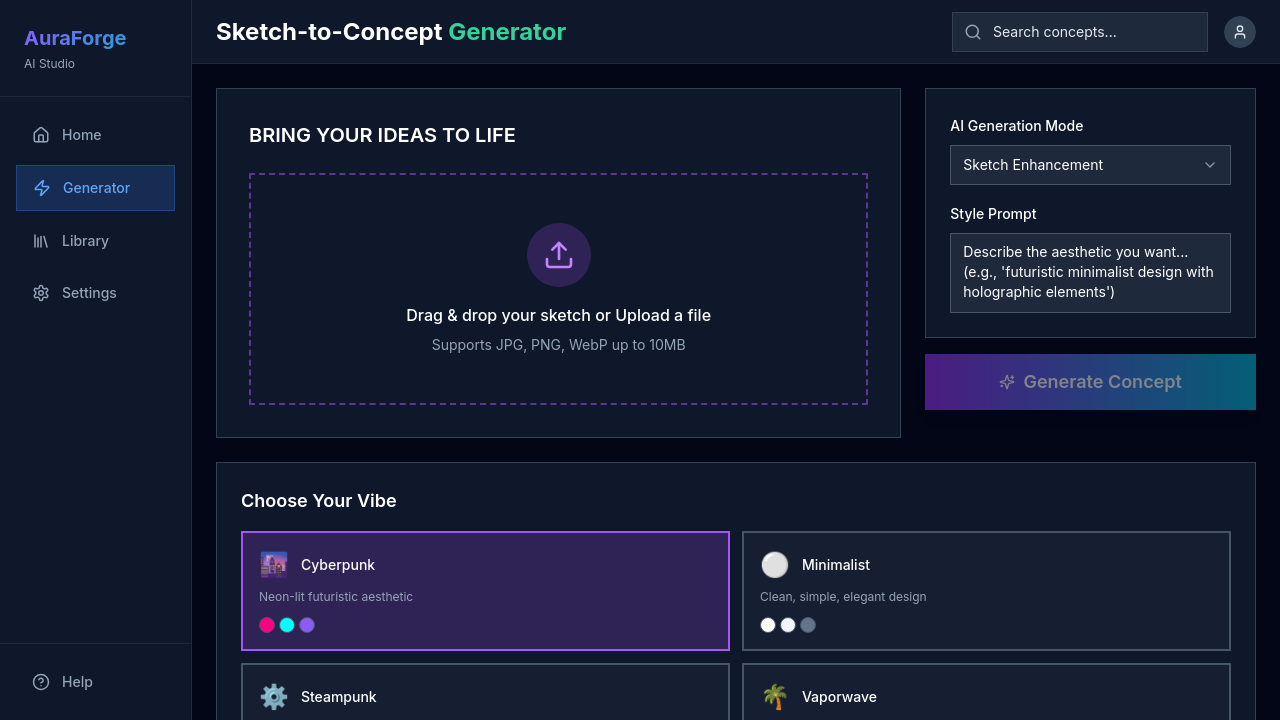Open the AI Generation Mode dropdown
This screenshot has width=1280, height=720.
tap(1090, 165)
